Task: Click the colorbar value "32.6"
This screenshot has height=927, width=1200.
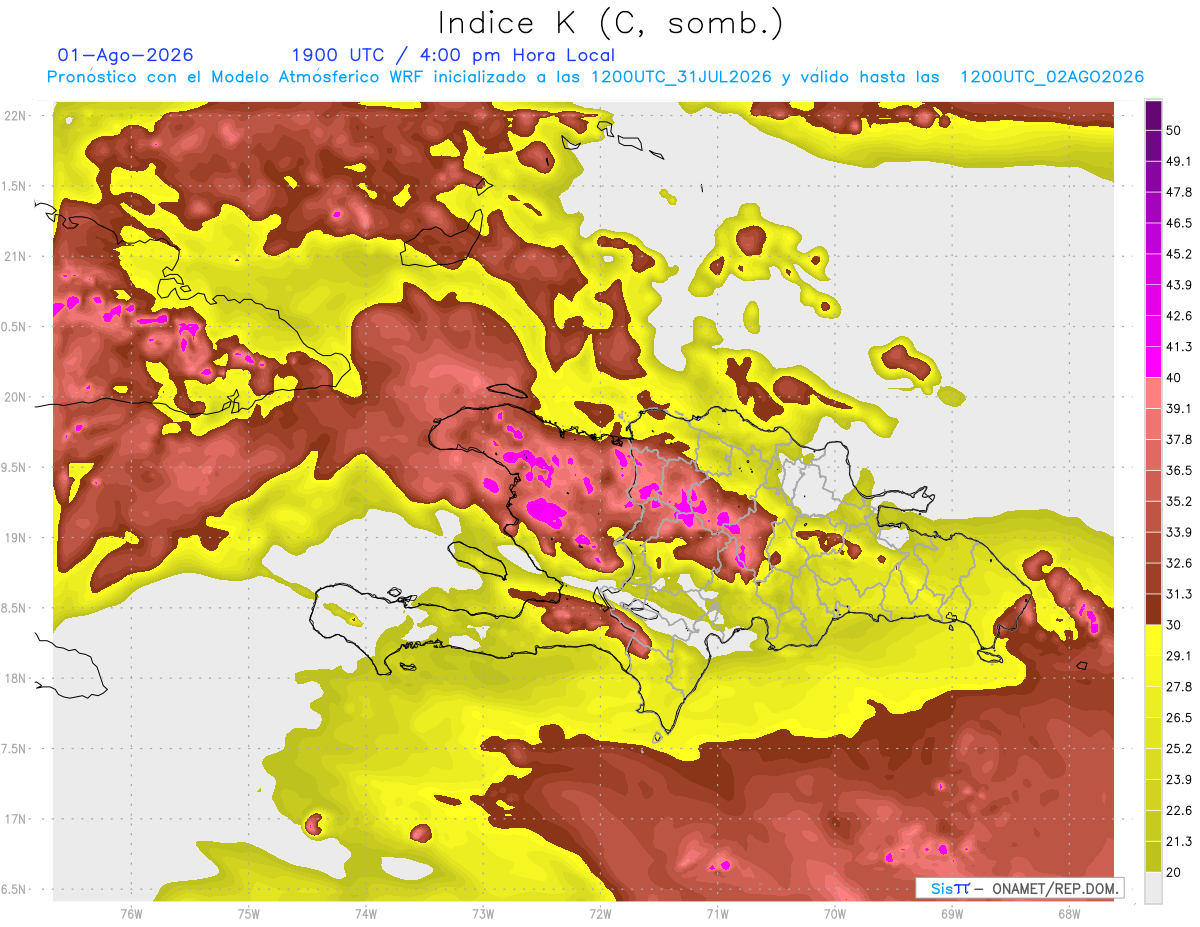Action: [1179, 563]
